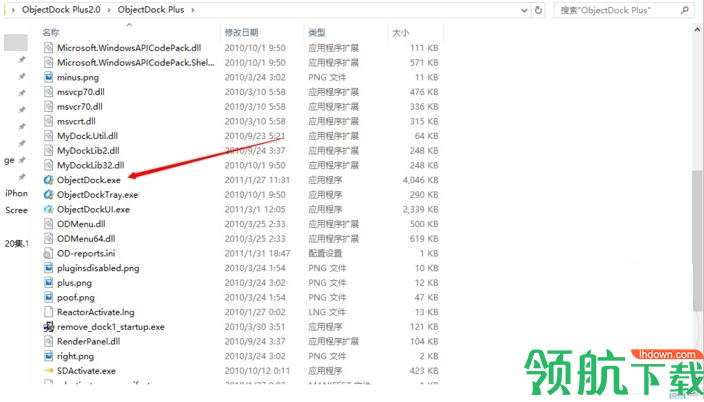Select the SDActivate.exe file icon

[48, 371]
